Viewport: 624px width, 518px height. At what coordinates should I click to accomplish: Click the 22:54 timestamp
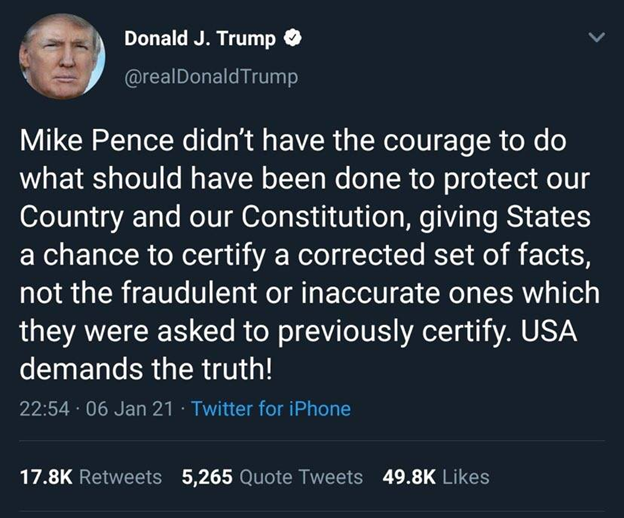coord(45,409)
